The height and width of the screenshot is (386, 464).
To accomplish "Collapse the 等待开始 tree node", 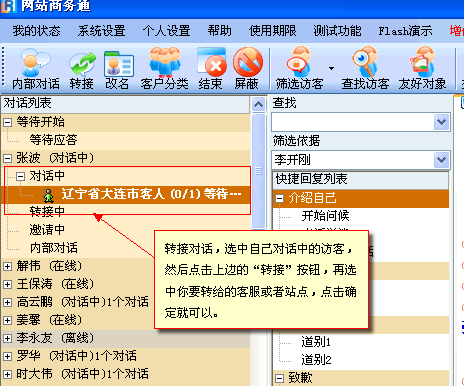I will pyautogui.click(x=7, y=122).
